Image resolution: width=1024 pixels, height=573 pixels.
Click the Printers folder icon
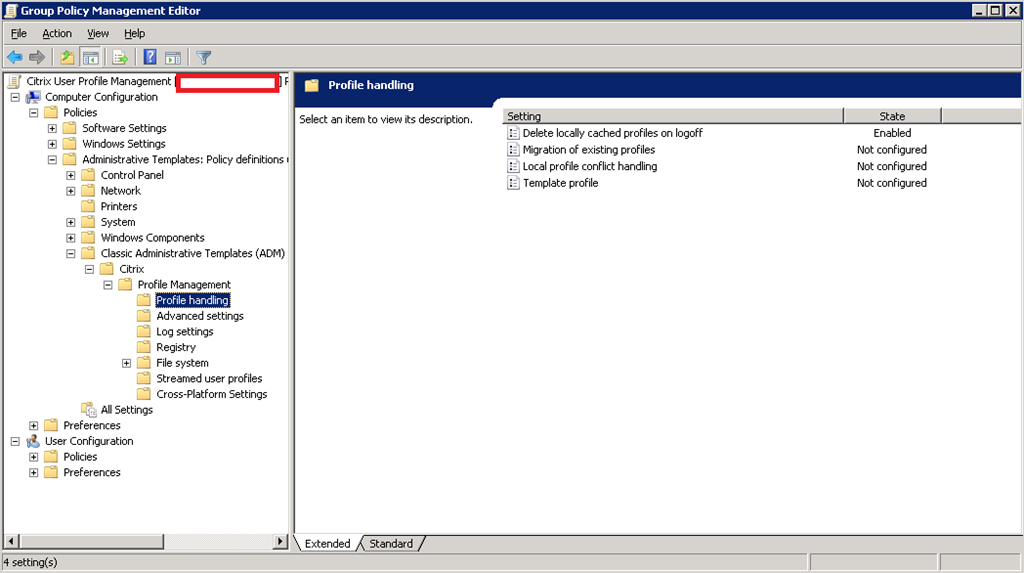[x=88, y=206]
